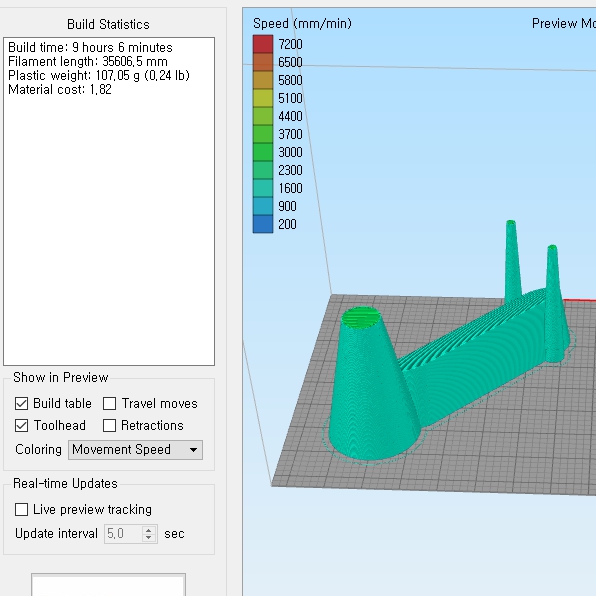The width and height of the screenshot is (596, 596).
Task: Open the Coloring dropdown set to Movement Speed
Action: 135,450
